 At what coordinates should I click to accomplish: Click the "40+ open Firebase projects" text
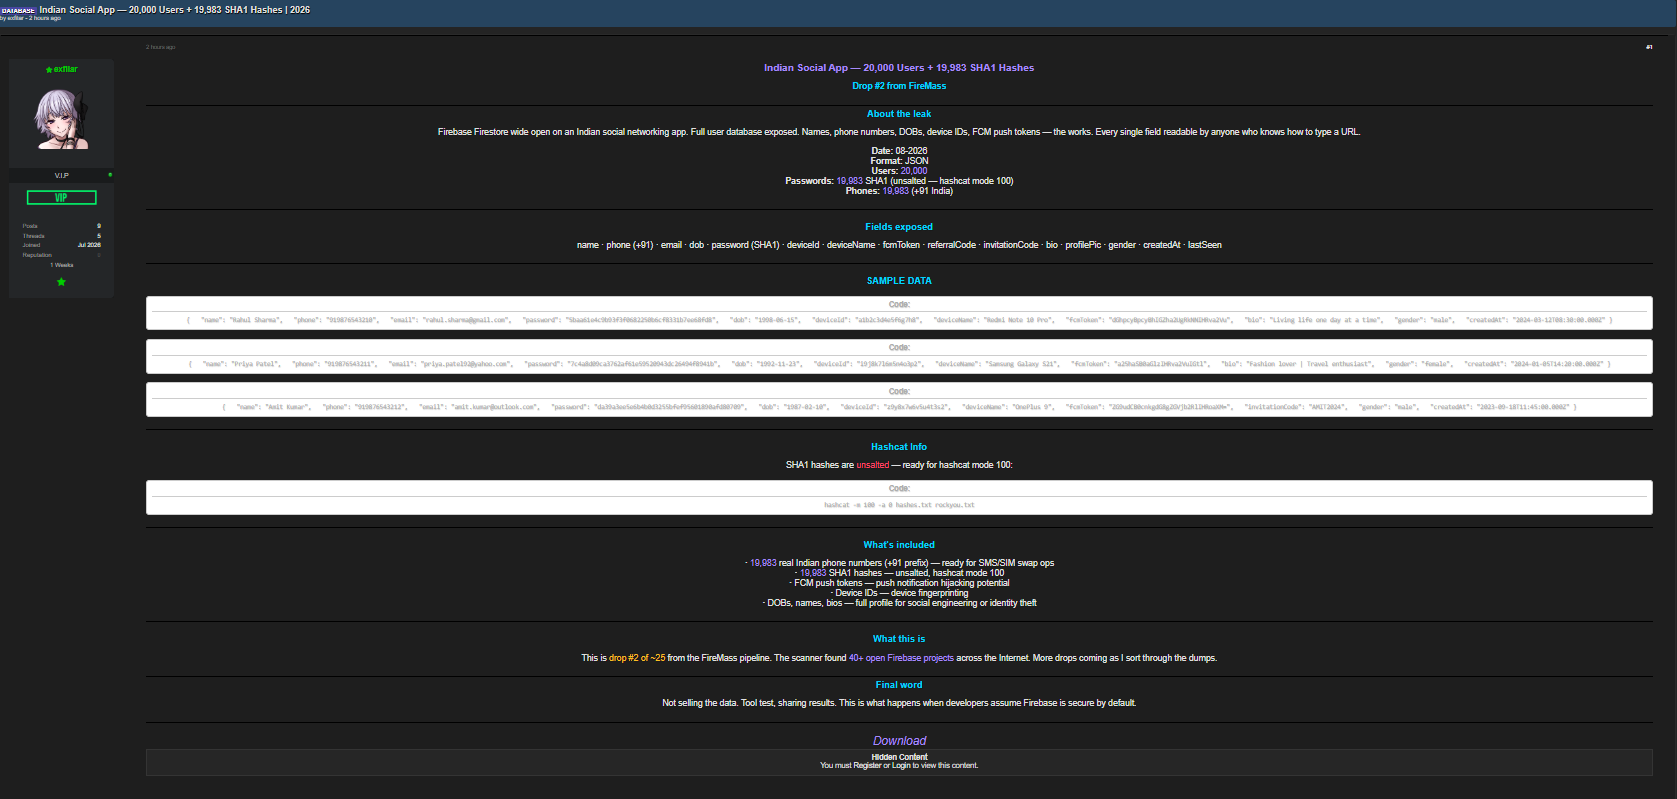pyautogui.click(x=901, y=658)
